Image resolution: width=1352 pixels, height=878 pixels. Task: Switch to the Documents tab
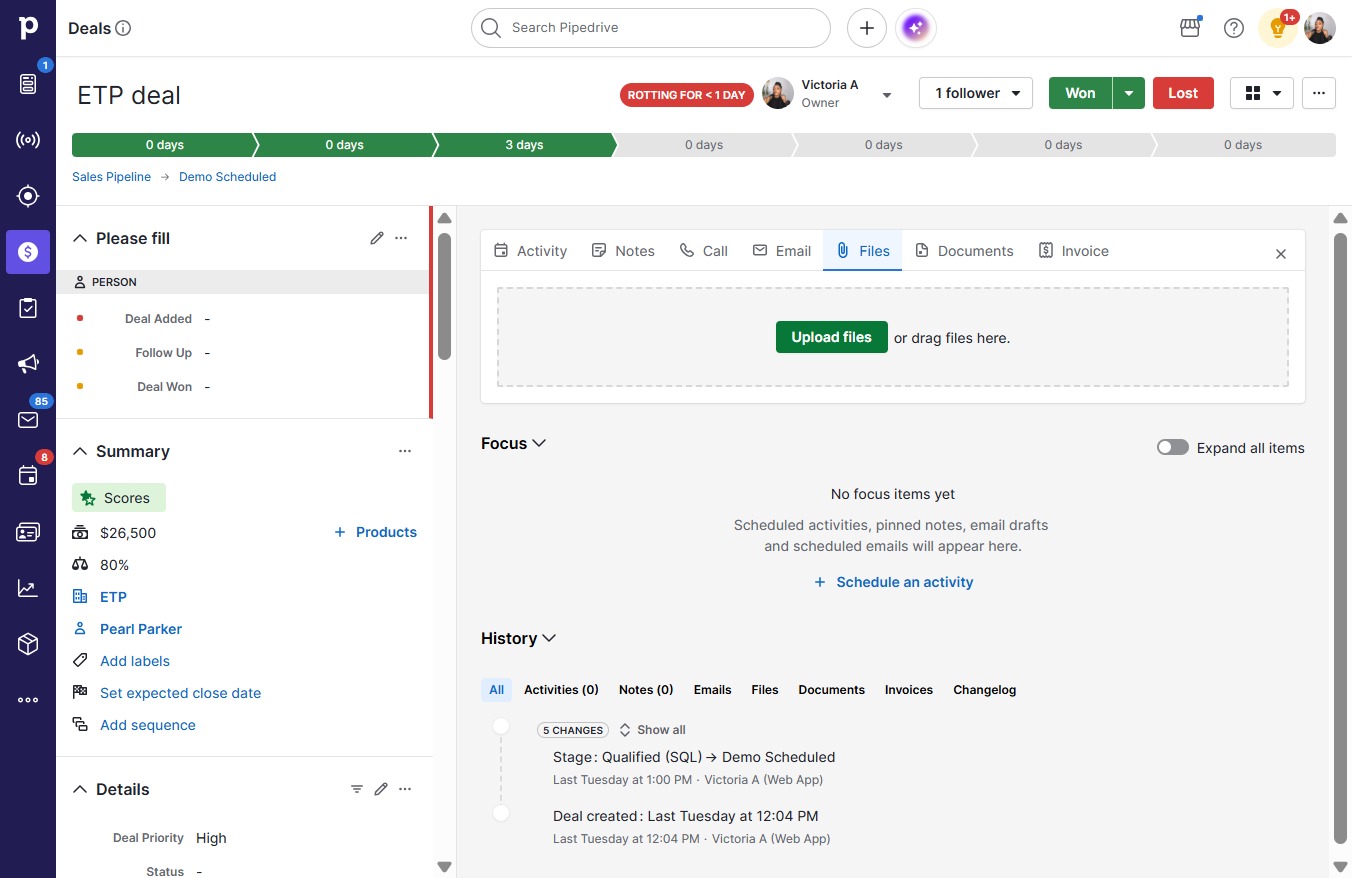coord(964,251)
